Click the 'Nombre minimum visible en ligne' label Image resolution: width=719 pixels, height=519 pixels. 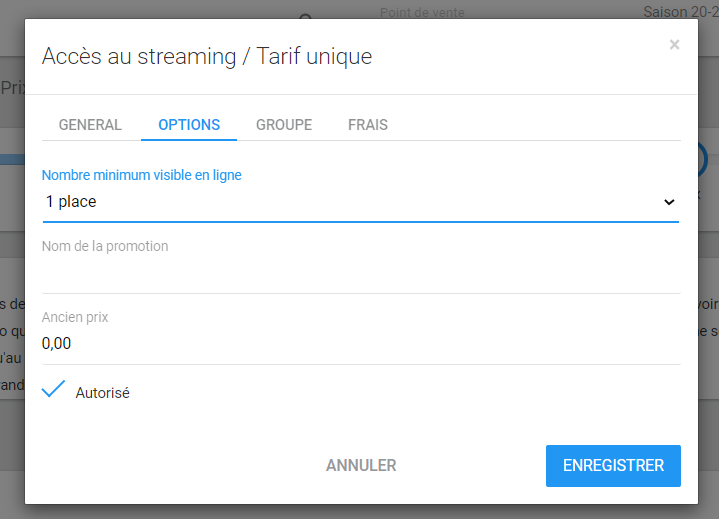[x=142, y=175]
